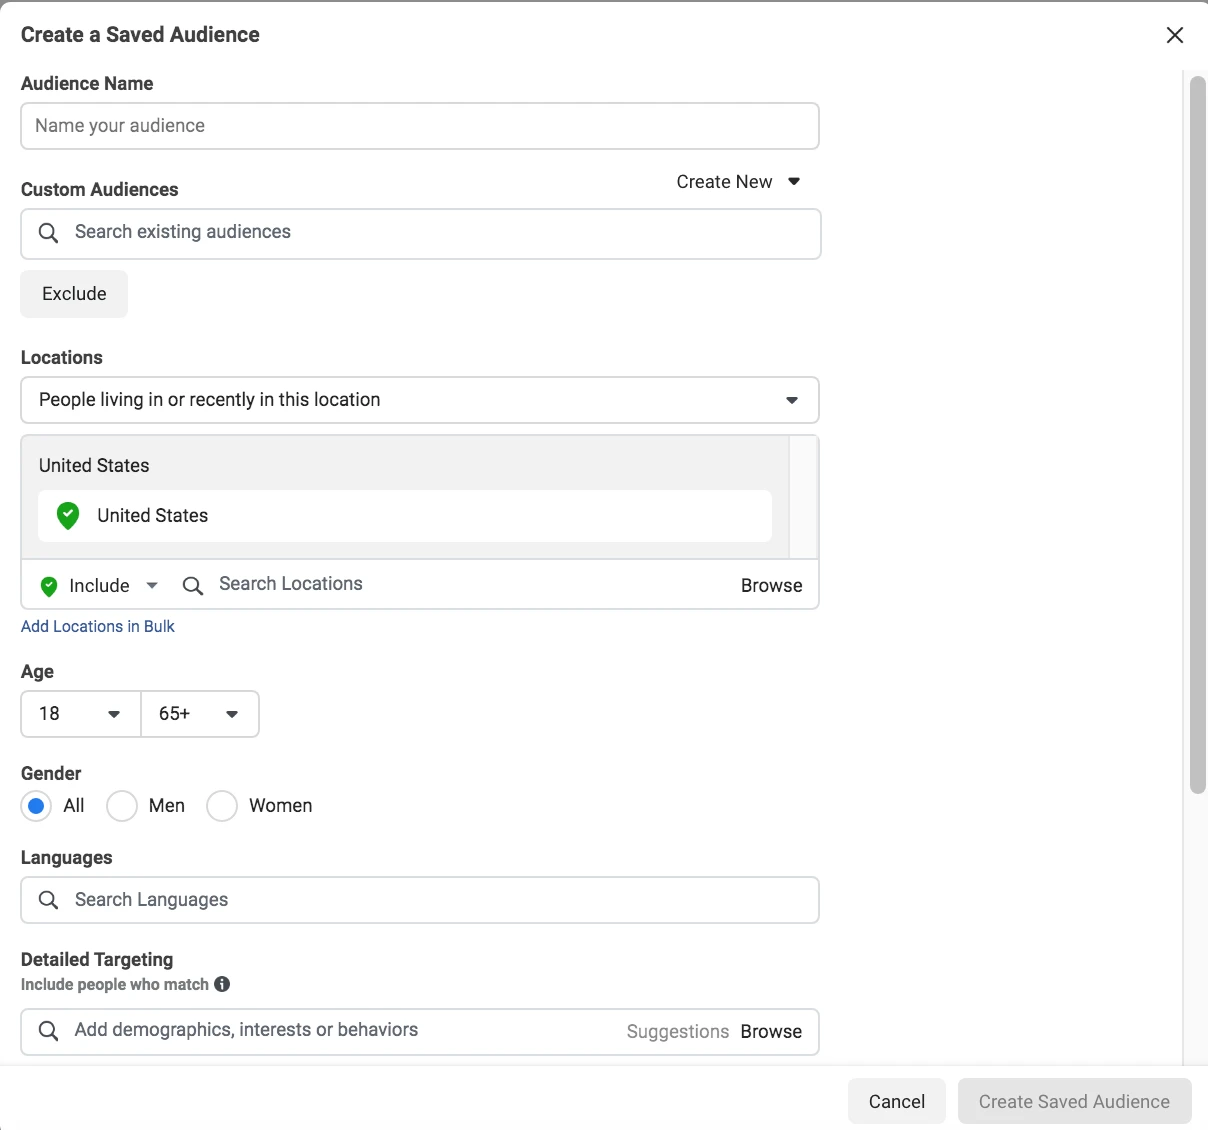Click the search icon in Custom Audiences field
The height and width of the screenshot is (1130, 1208).
(x=48, y=233)
